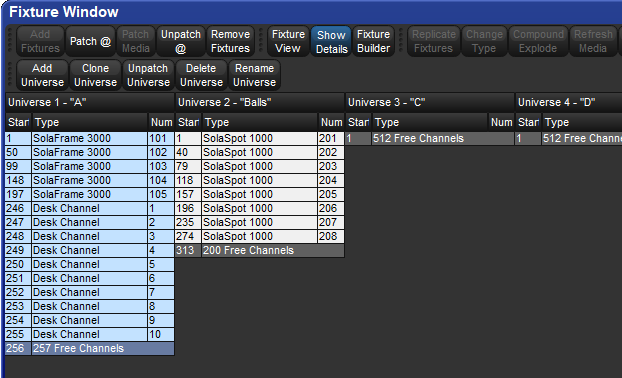Select SolaSpot 1000 at start address 118

260,180
